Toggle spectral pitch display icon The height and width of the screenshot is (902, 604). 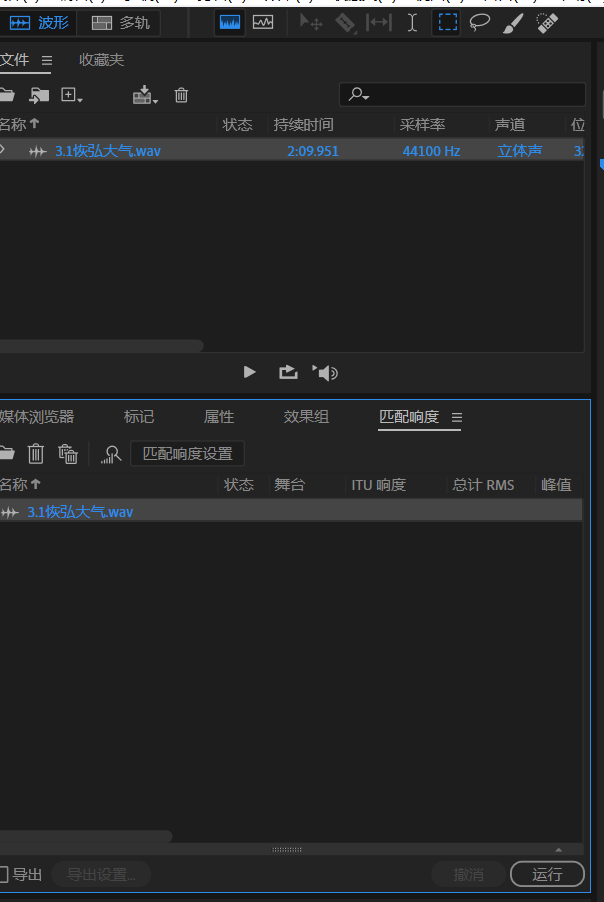pyautogui.click(x=263, y=23)
